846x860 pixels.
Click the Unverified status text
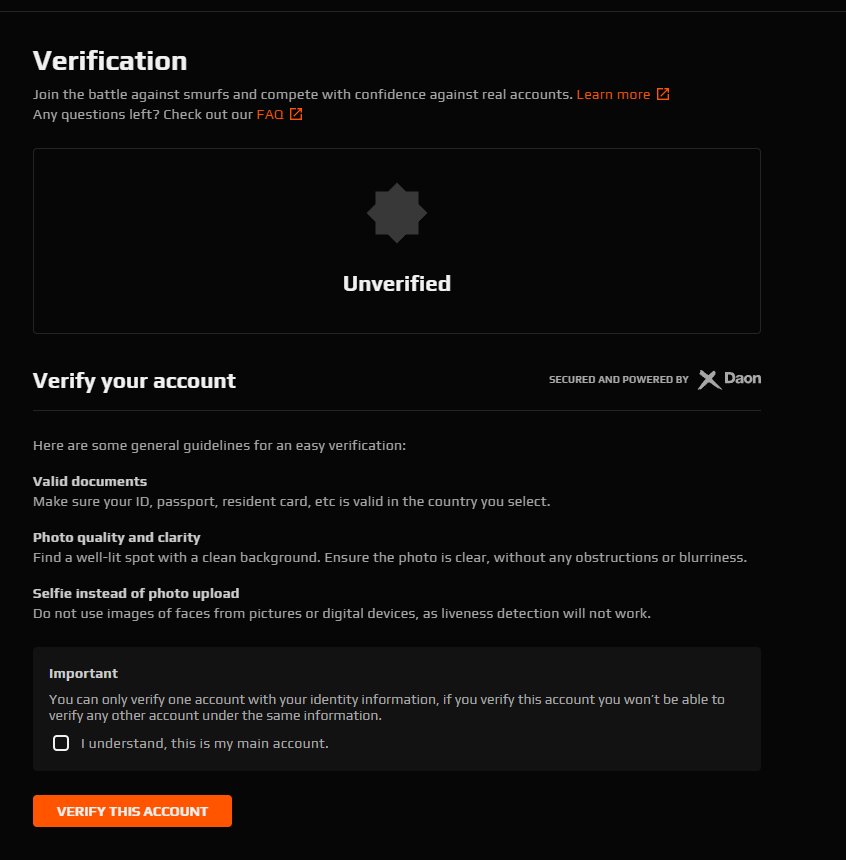[x=397, y=284]
